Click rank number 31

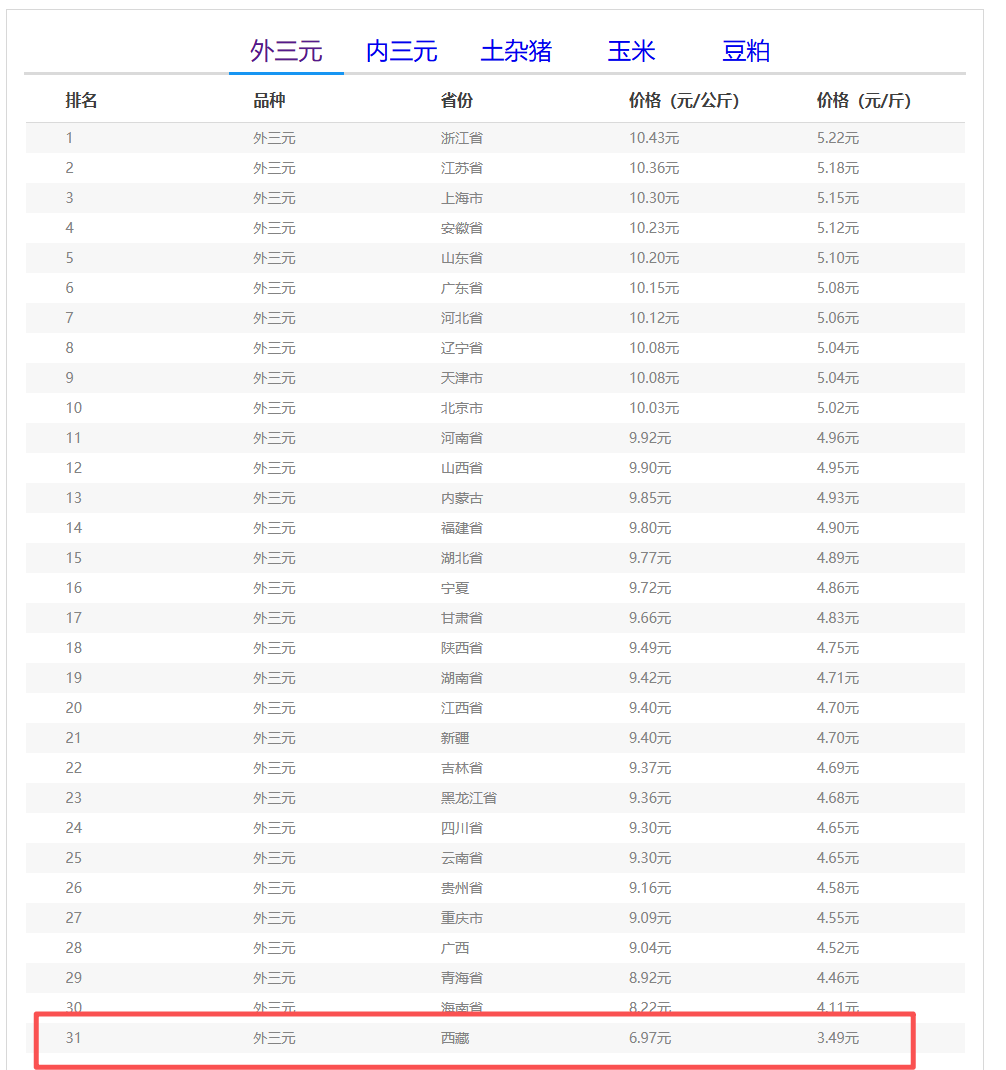click(x=73, y=1039)
